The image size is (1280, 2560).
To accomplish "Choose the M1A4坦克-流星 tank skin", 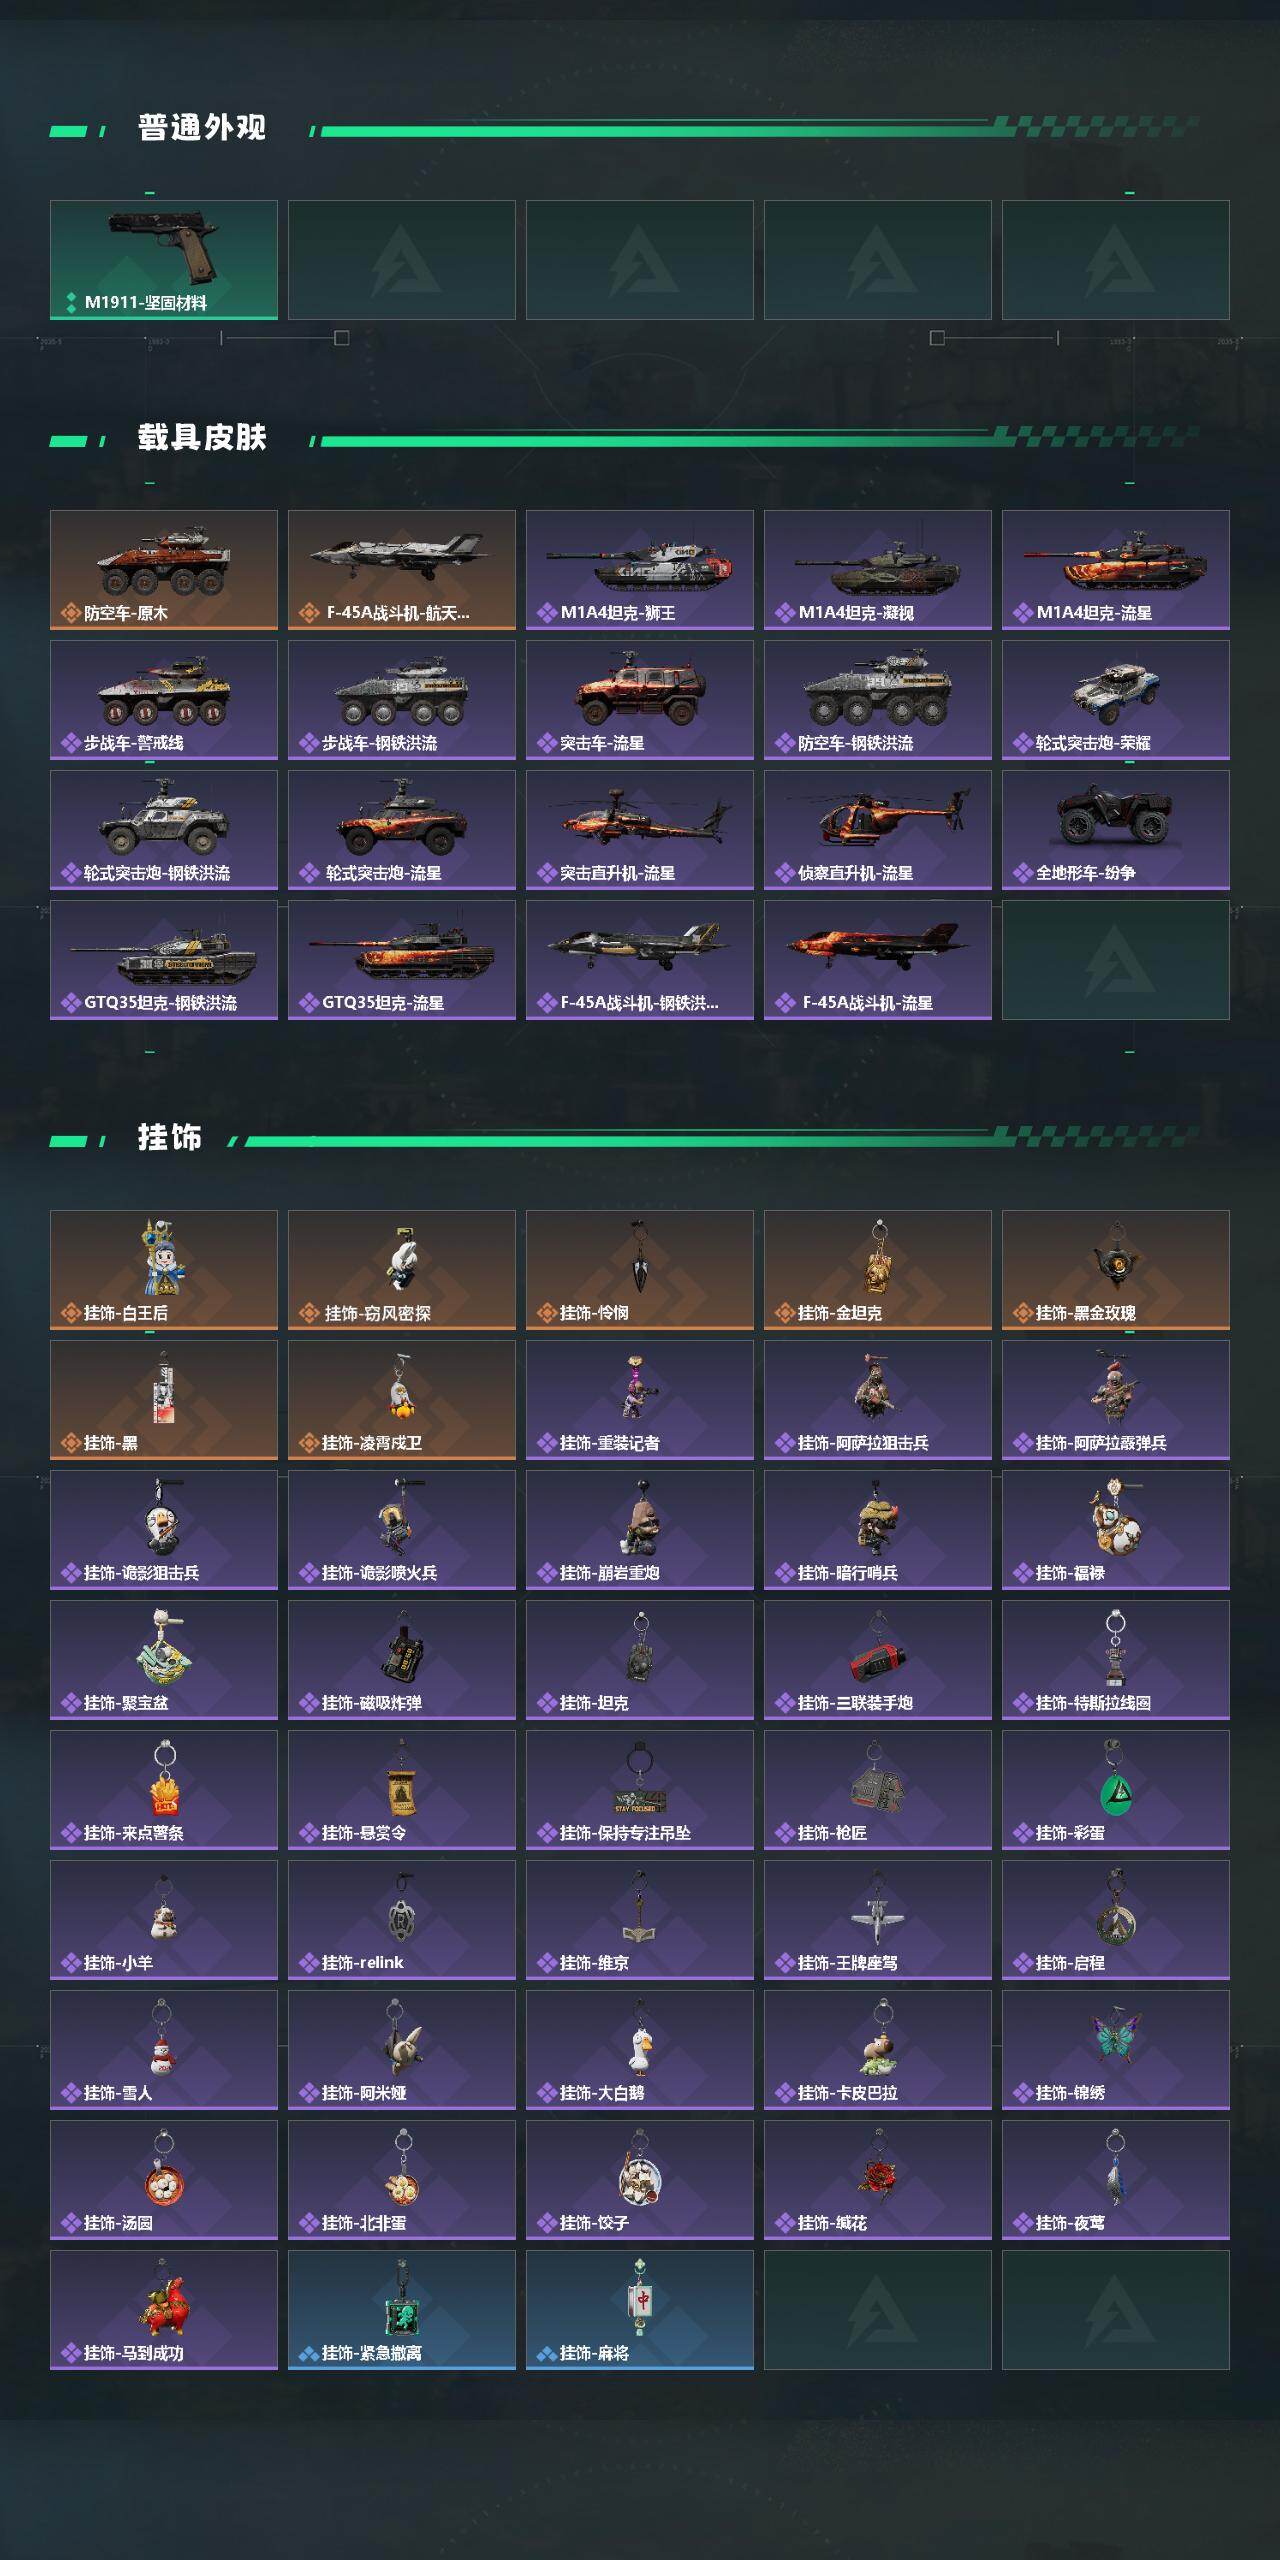I will [1116, 570].
